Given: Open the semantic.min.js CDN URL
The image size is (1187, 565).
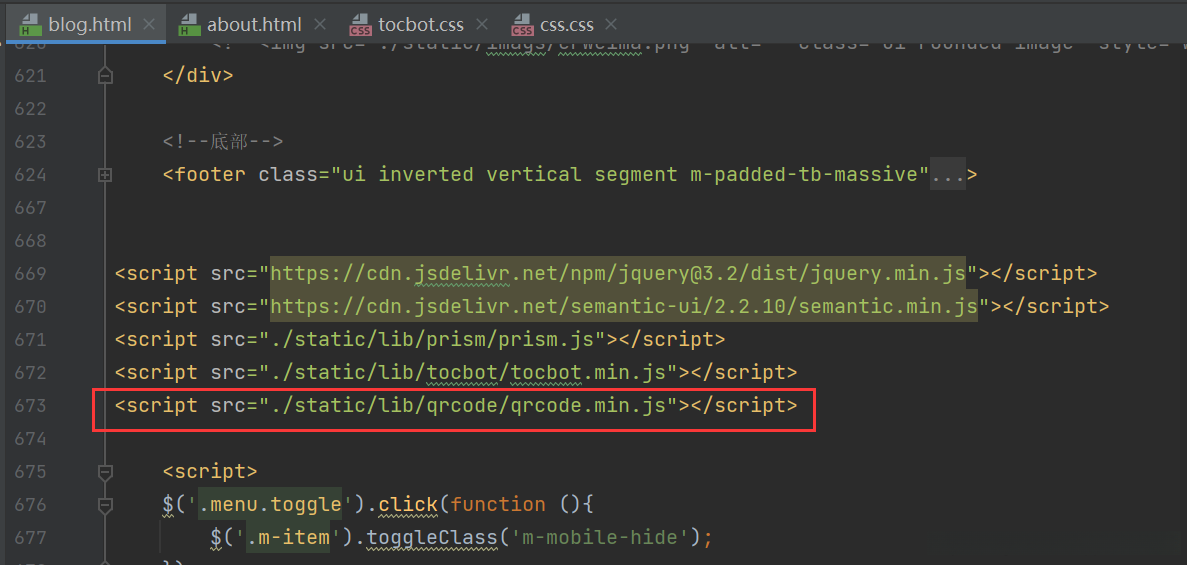Looking at the screenshot, I should pyautogui.click(x=625, y=307).
